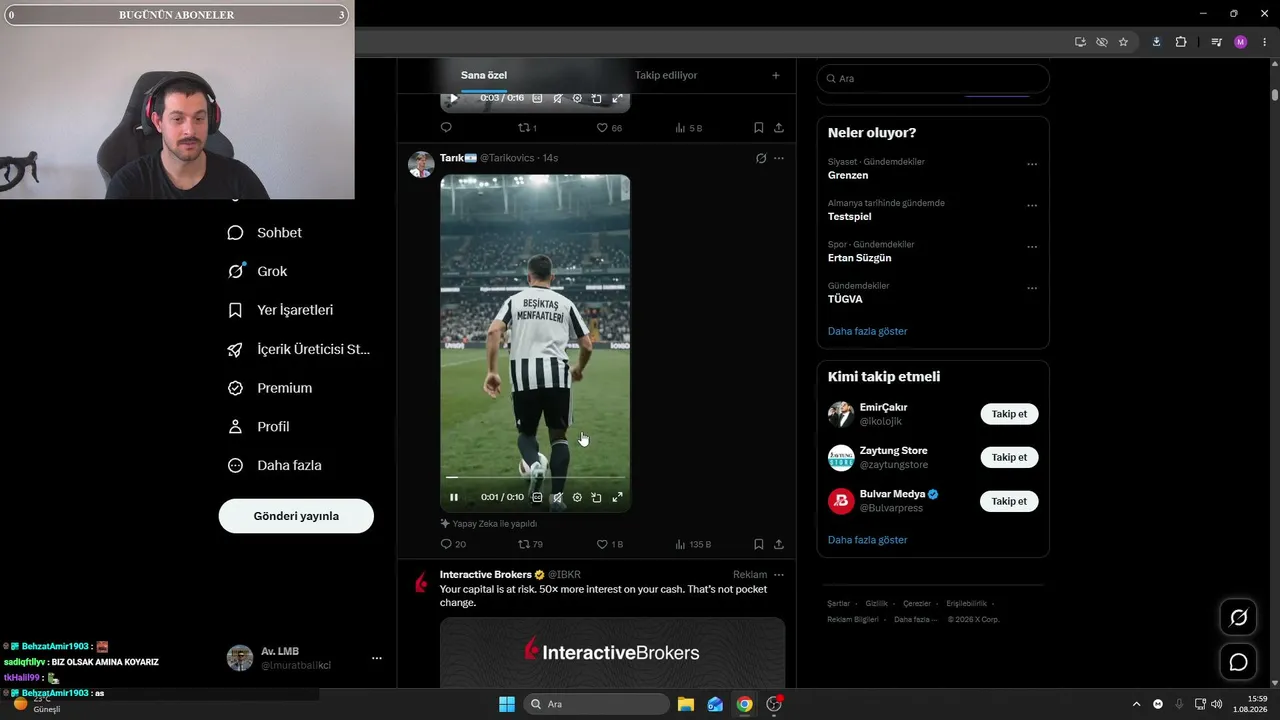Open options for Testspiel trend
The image size is (1280, 720).
coord(1032,206)
